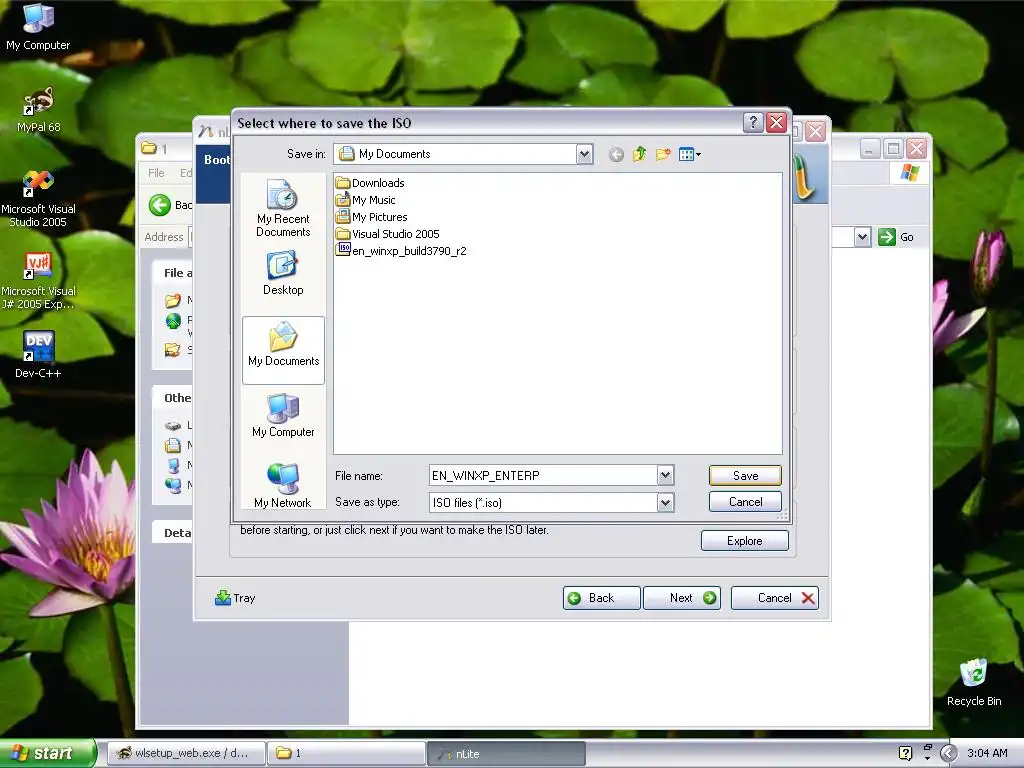Viewport: 1024px width, 768px height.
Task: Switch to nLite taskbar item
Action: click(x=506, y=753)
